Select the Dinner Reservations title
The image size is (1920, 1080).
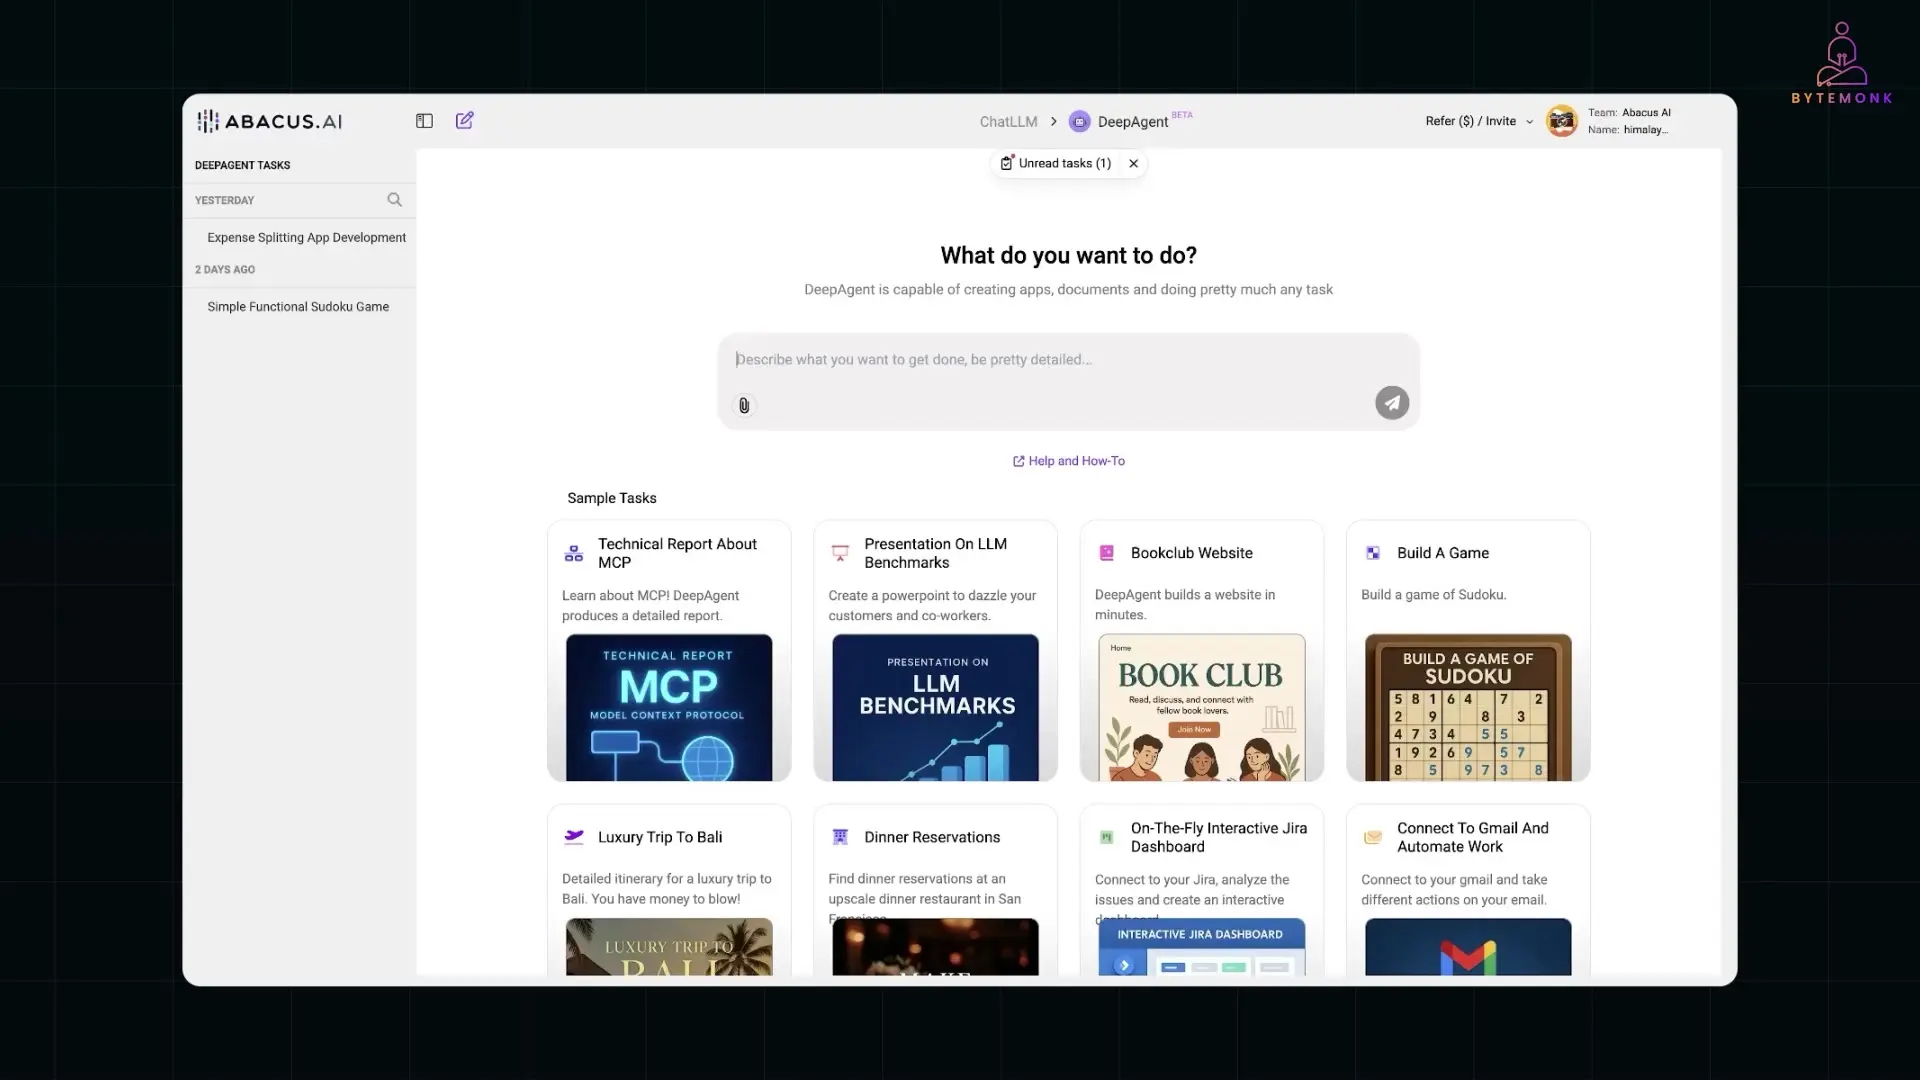point(932,837)
